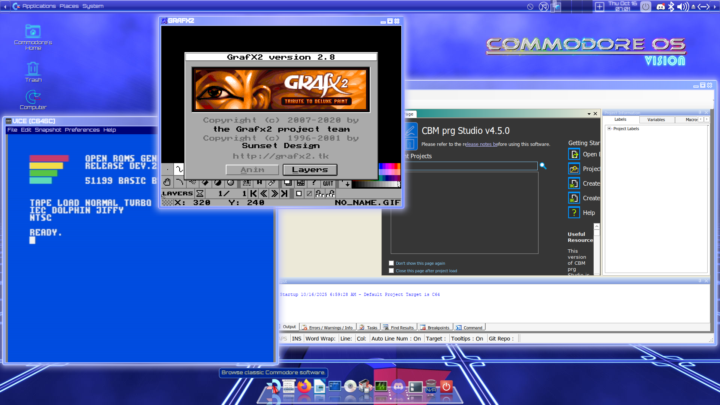This screenshot has height=405, width=720.
Task: Select the Find Results tab
Action: point(399,327)
